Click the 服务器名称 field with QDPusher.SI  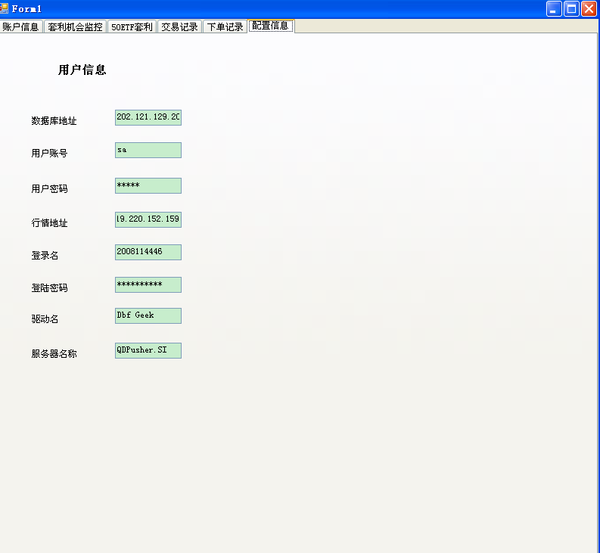tap(148, 351)
